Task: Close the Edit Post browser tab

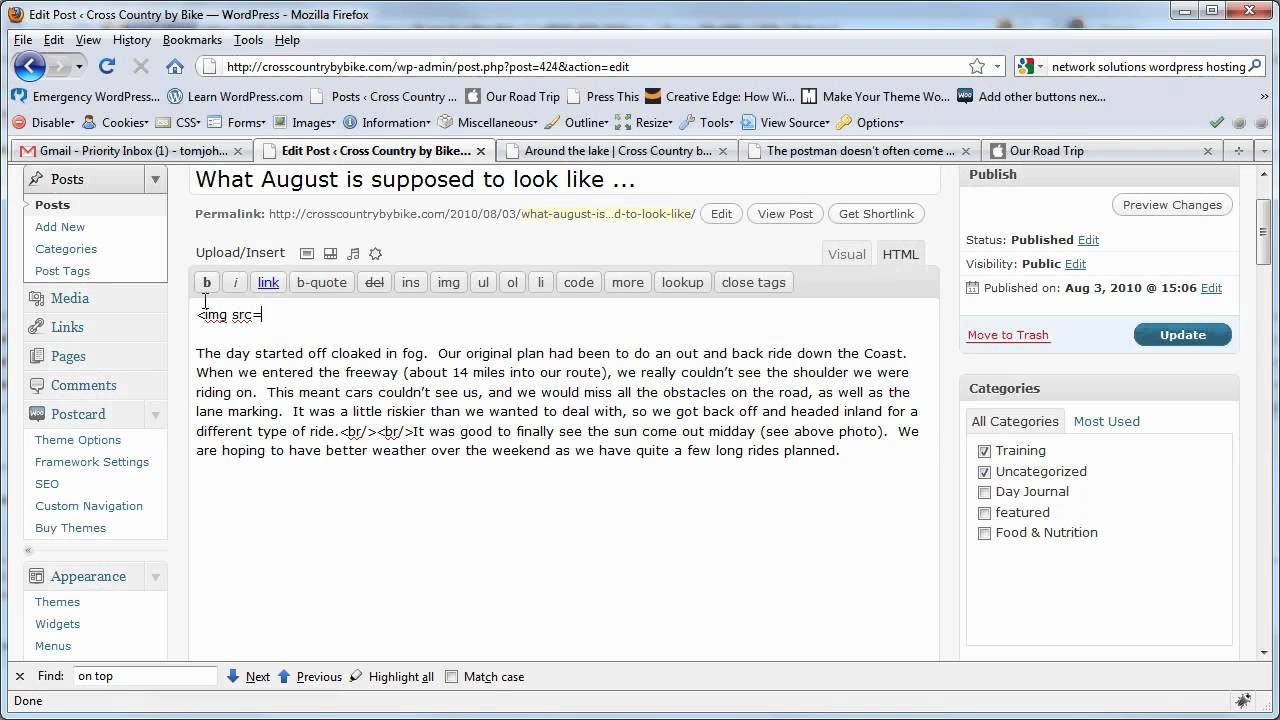Action: (x=481, y=151)
